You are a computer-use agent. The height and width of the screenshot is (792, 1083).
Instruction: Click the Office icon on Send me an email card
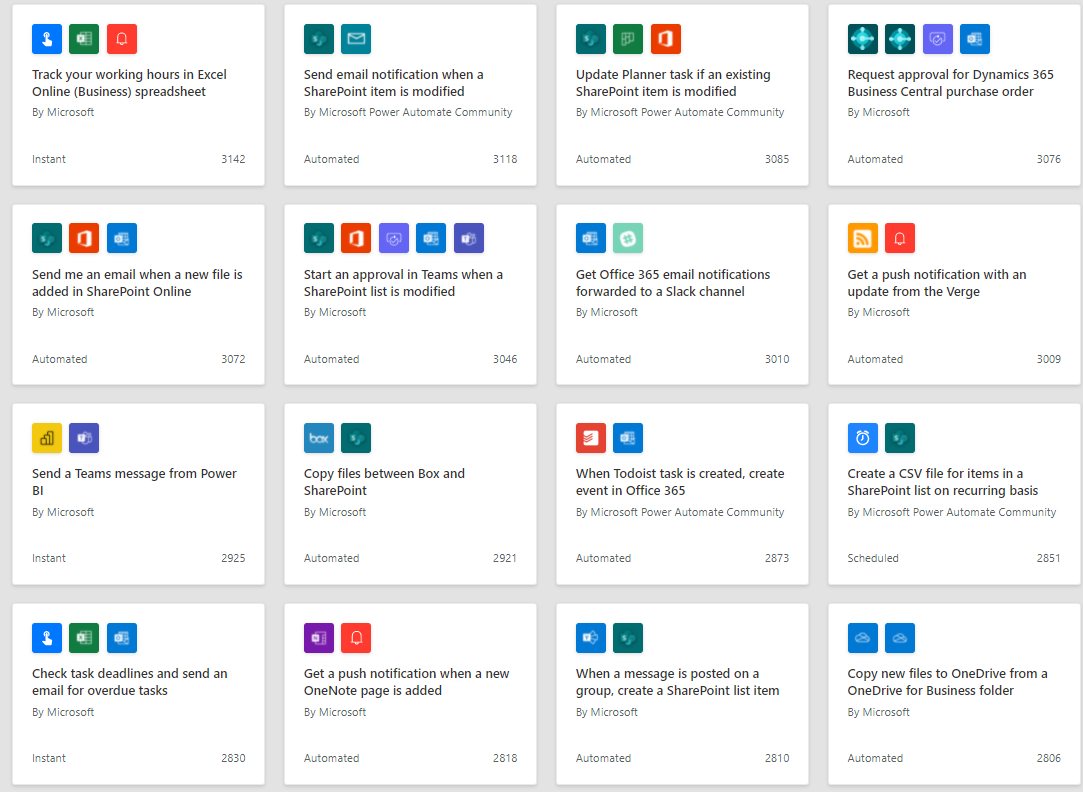(84, 238)
